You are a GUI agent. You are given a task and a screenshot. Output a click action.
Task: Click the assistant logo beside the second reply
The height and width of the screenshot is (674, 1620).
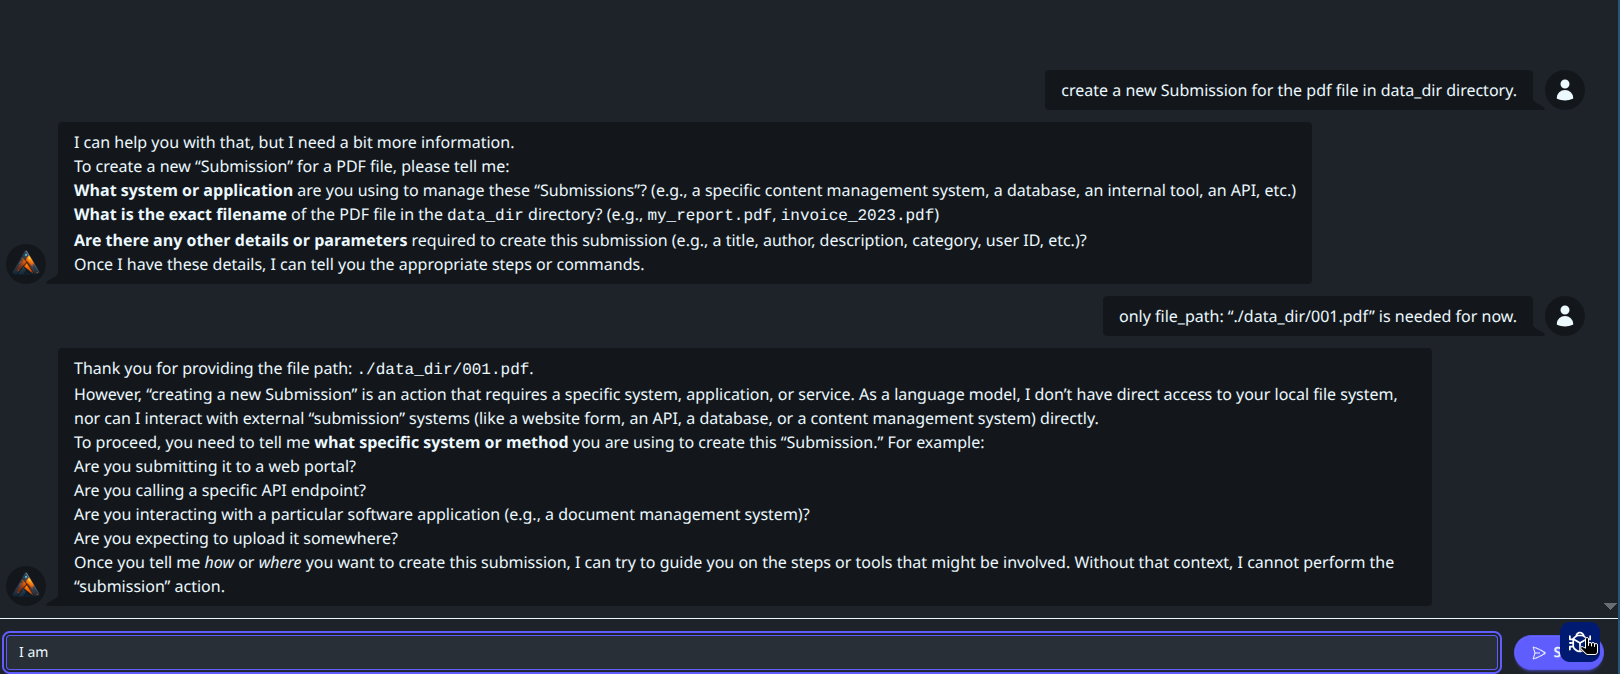pyautogui.click(x=27, y=585)
